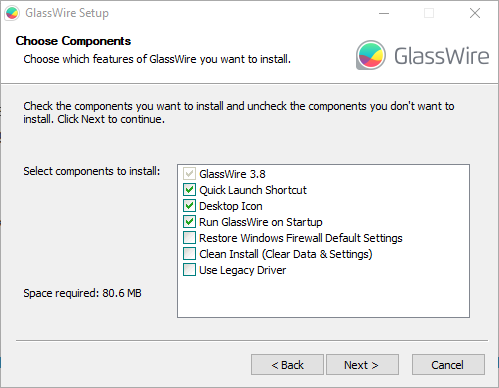Enable Restore Windows Firewall Default Settings
This screenshot has height=388, width=499.
(x=189, y=238)
